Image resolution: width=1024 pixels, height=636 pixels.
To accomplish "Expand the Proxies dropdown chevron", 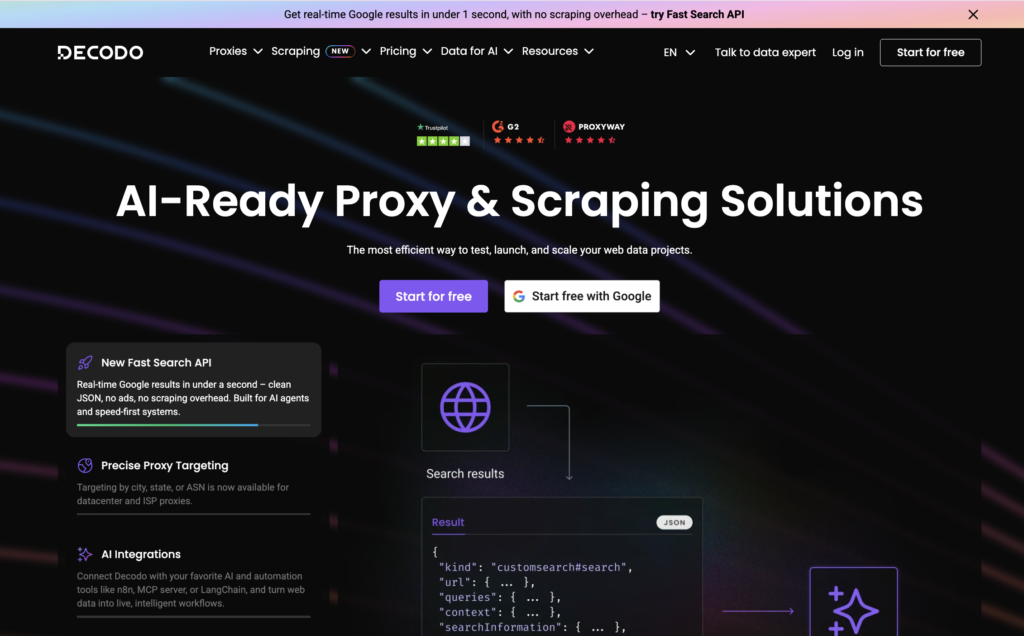I will (258, 51).
